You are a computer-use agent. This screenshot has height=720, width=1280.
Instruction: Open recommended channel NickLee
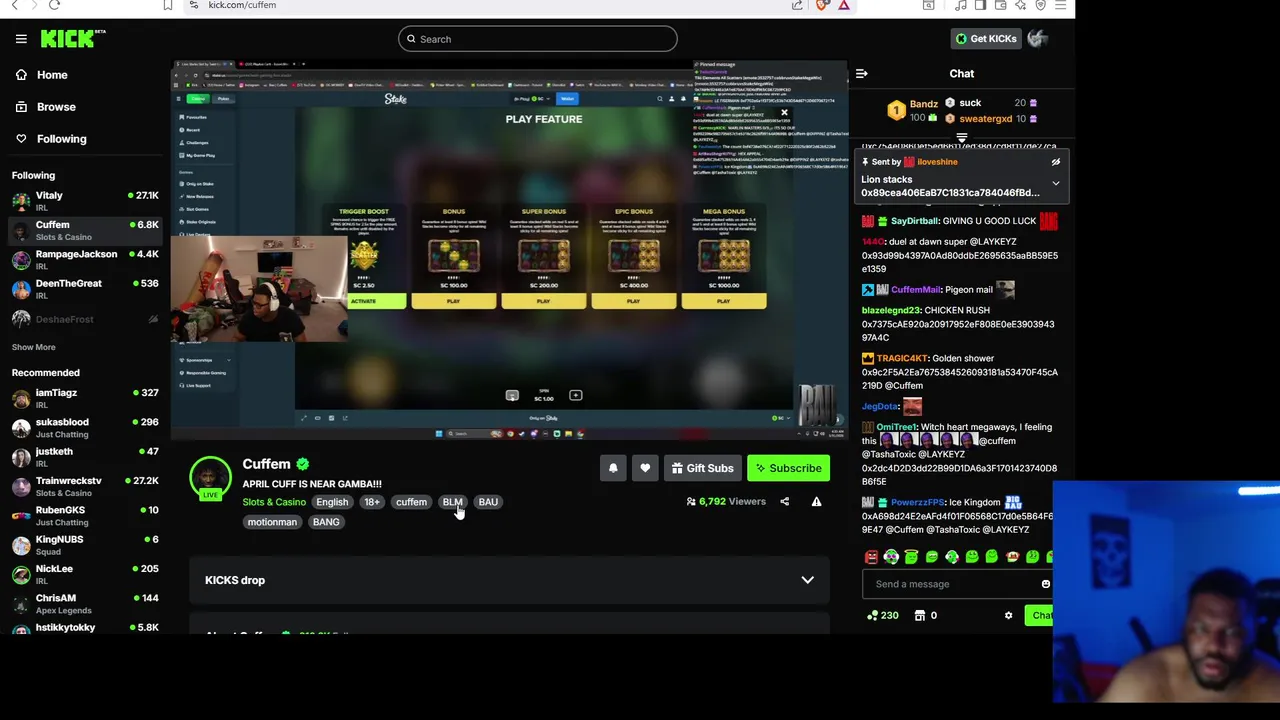pos(85,574)
